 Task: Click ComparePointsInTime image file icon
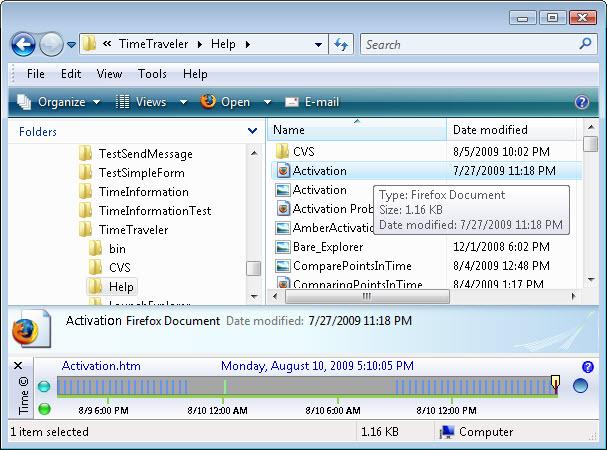click(x=283, y=266)
